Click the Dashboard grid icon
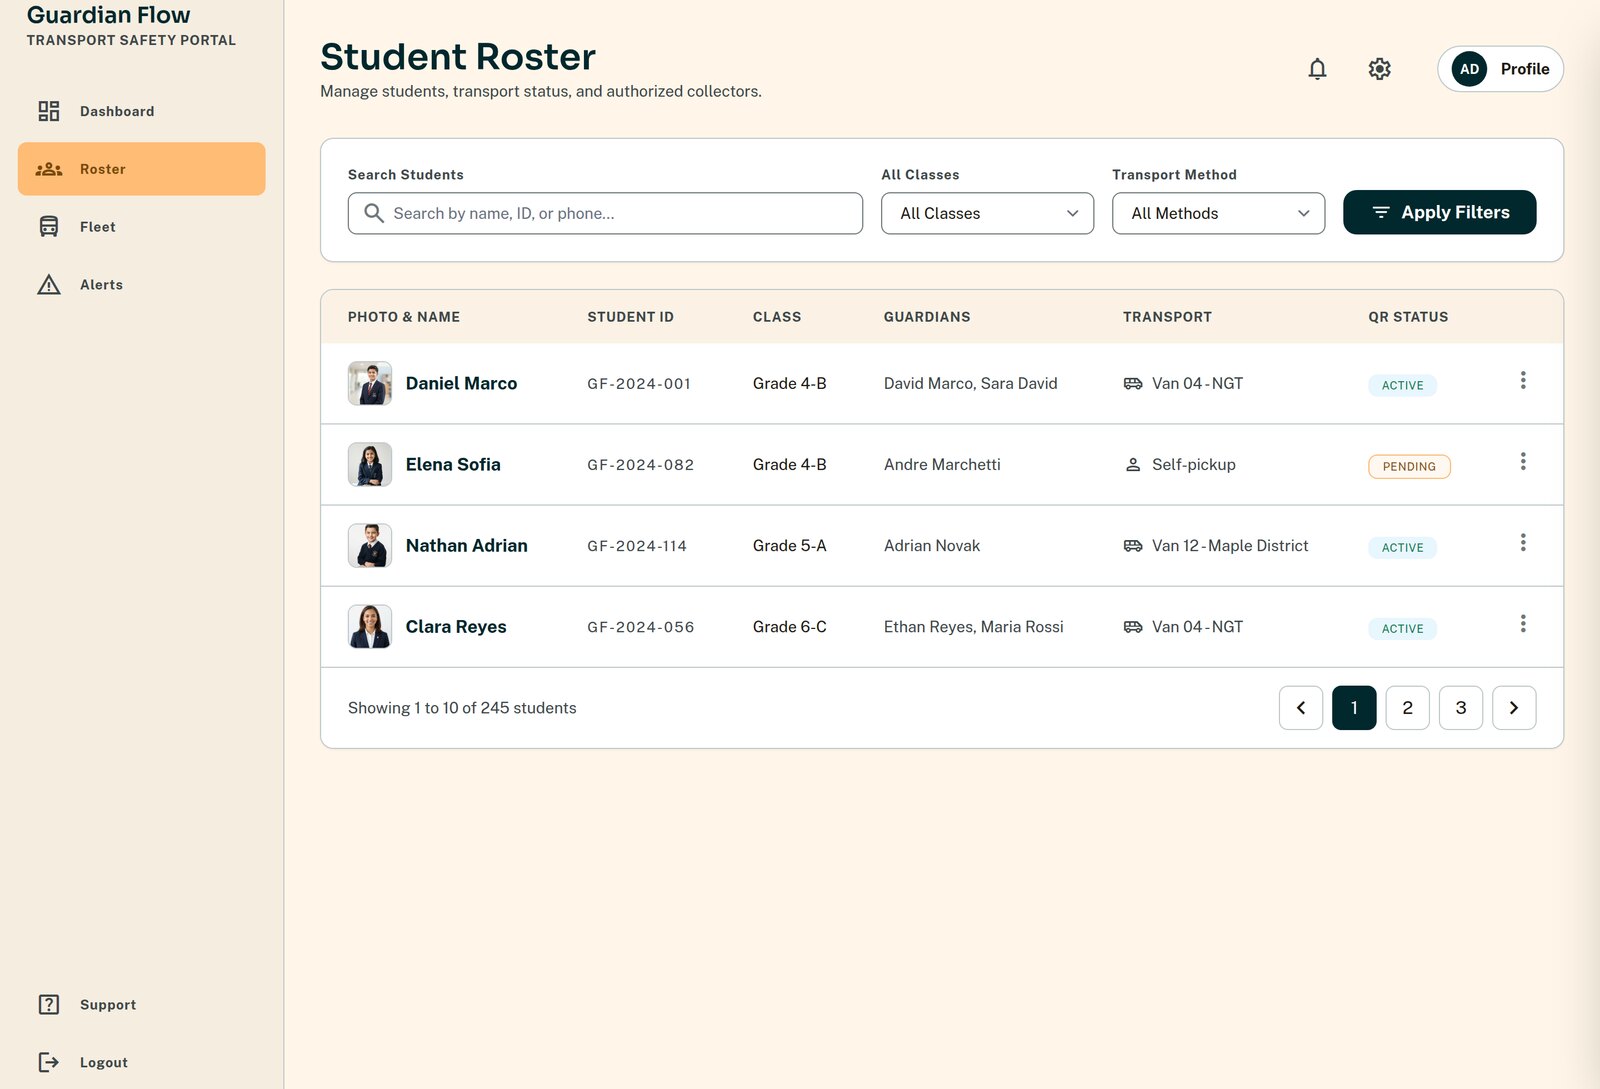 48,111
